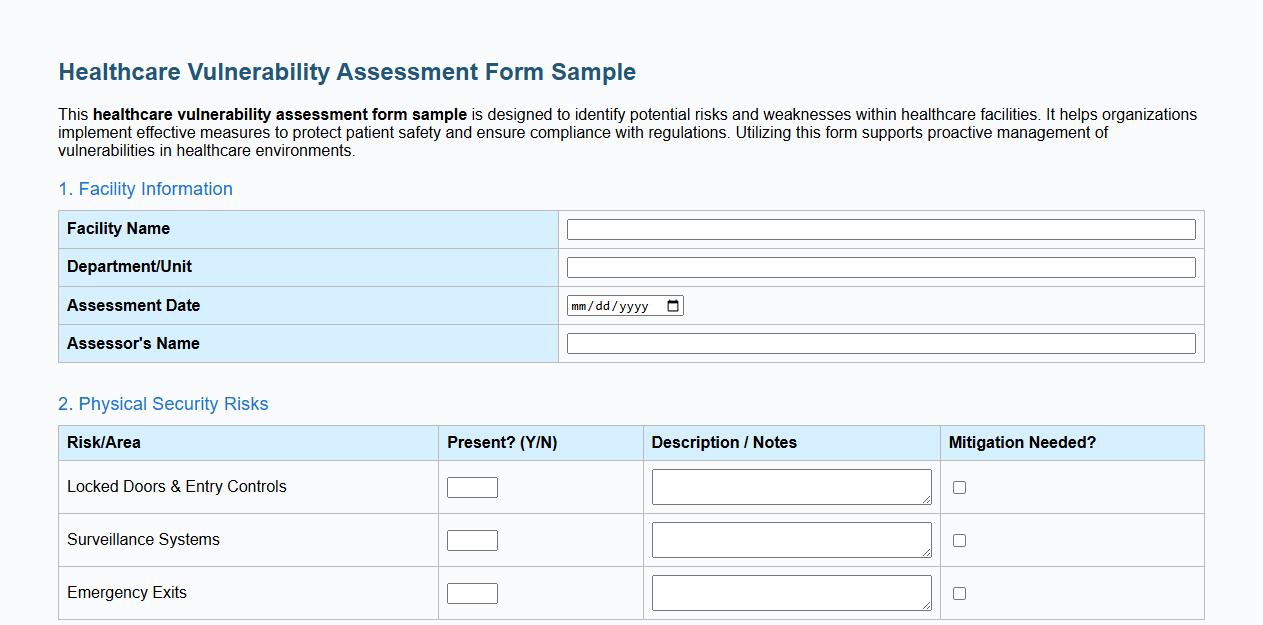Open the calendar picker for Assessment Date
Image resolution: width=1263 pixels, height=625 pixels.
pos(673,305)
